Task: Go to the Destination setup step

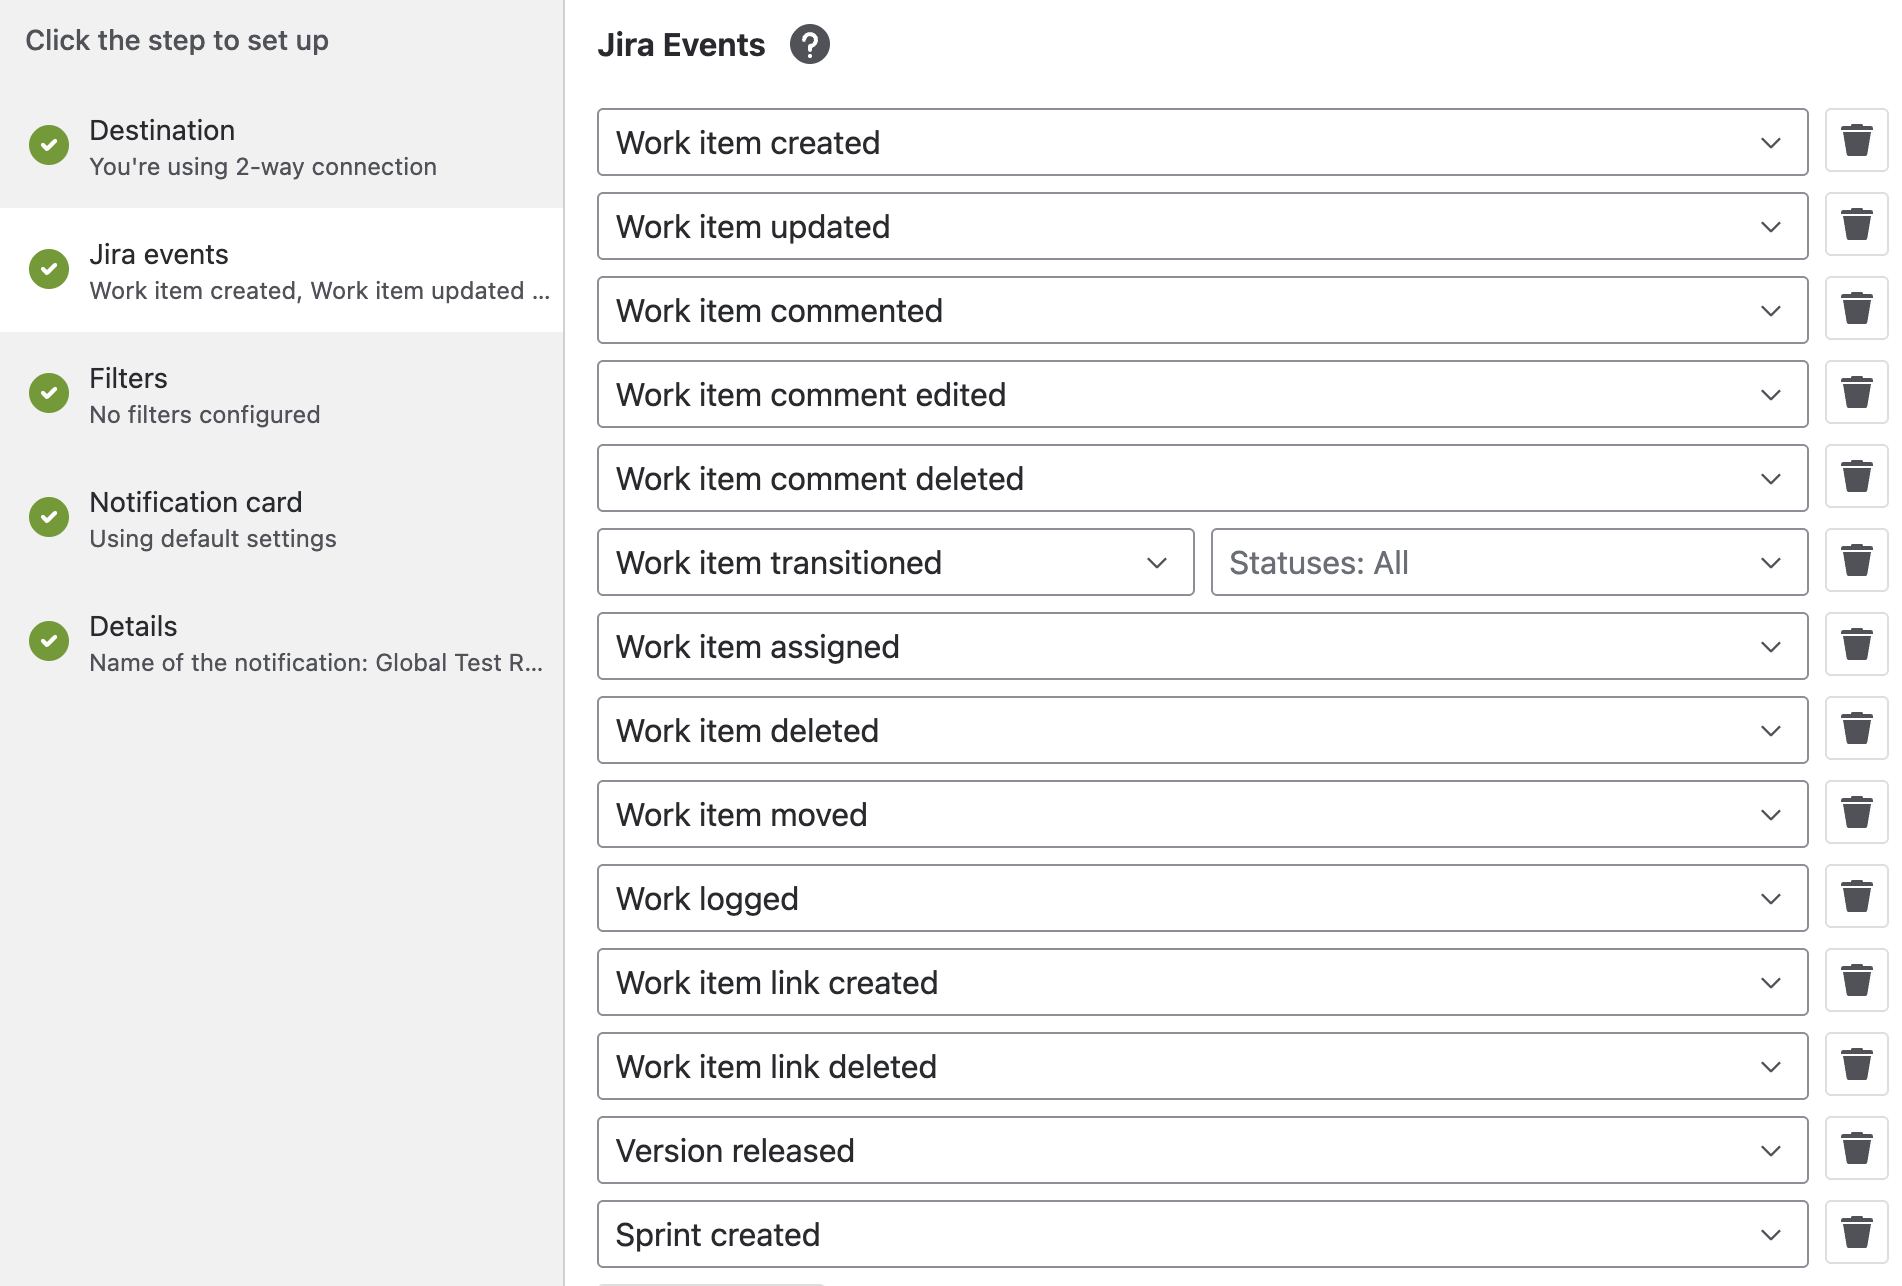Action: pyautogui.click(x=281, y=146)
